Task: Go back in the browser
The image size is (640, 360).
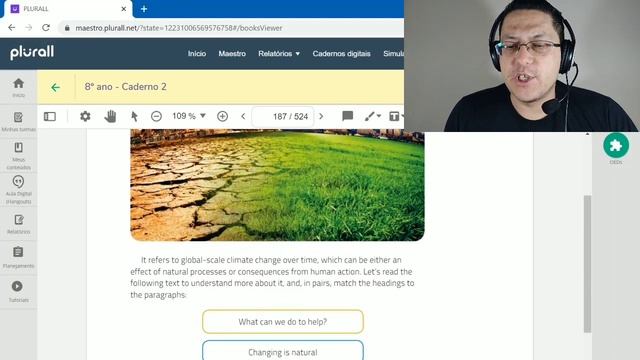Action: 11,28
